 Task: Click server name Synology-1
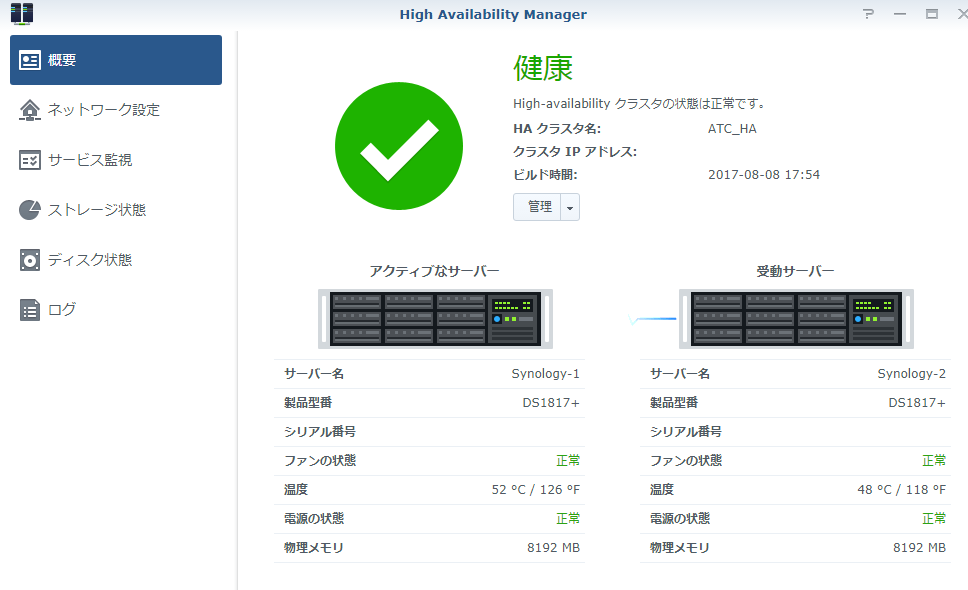click(545, 373)
